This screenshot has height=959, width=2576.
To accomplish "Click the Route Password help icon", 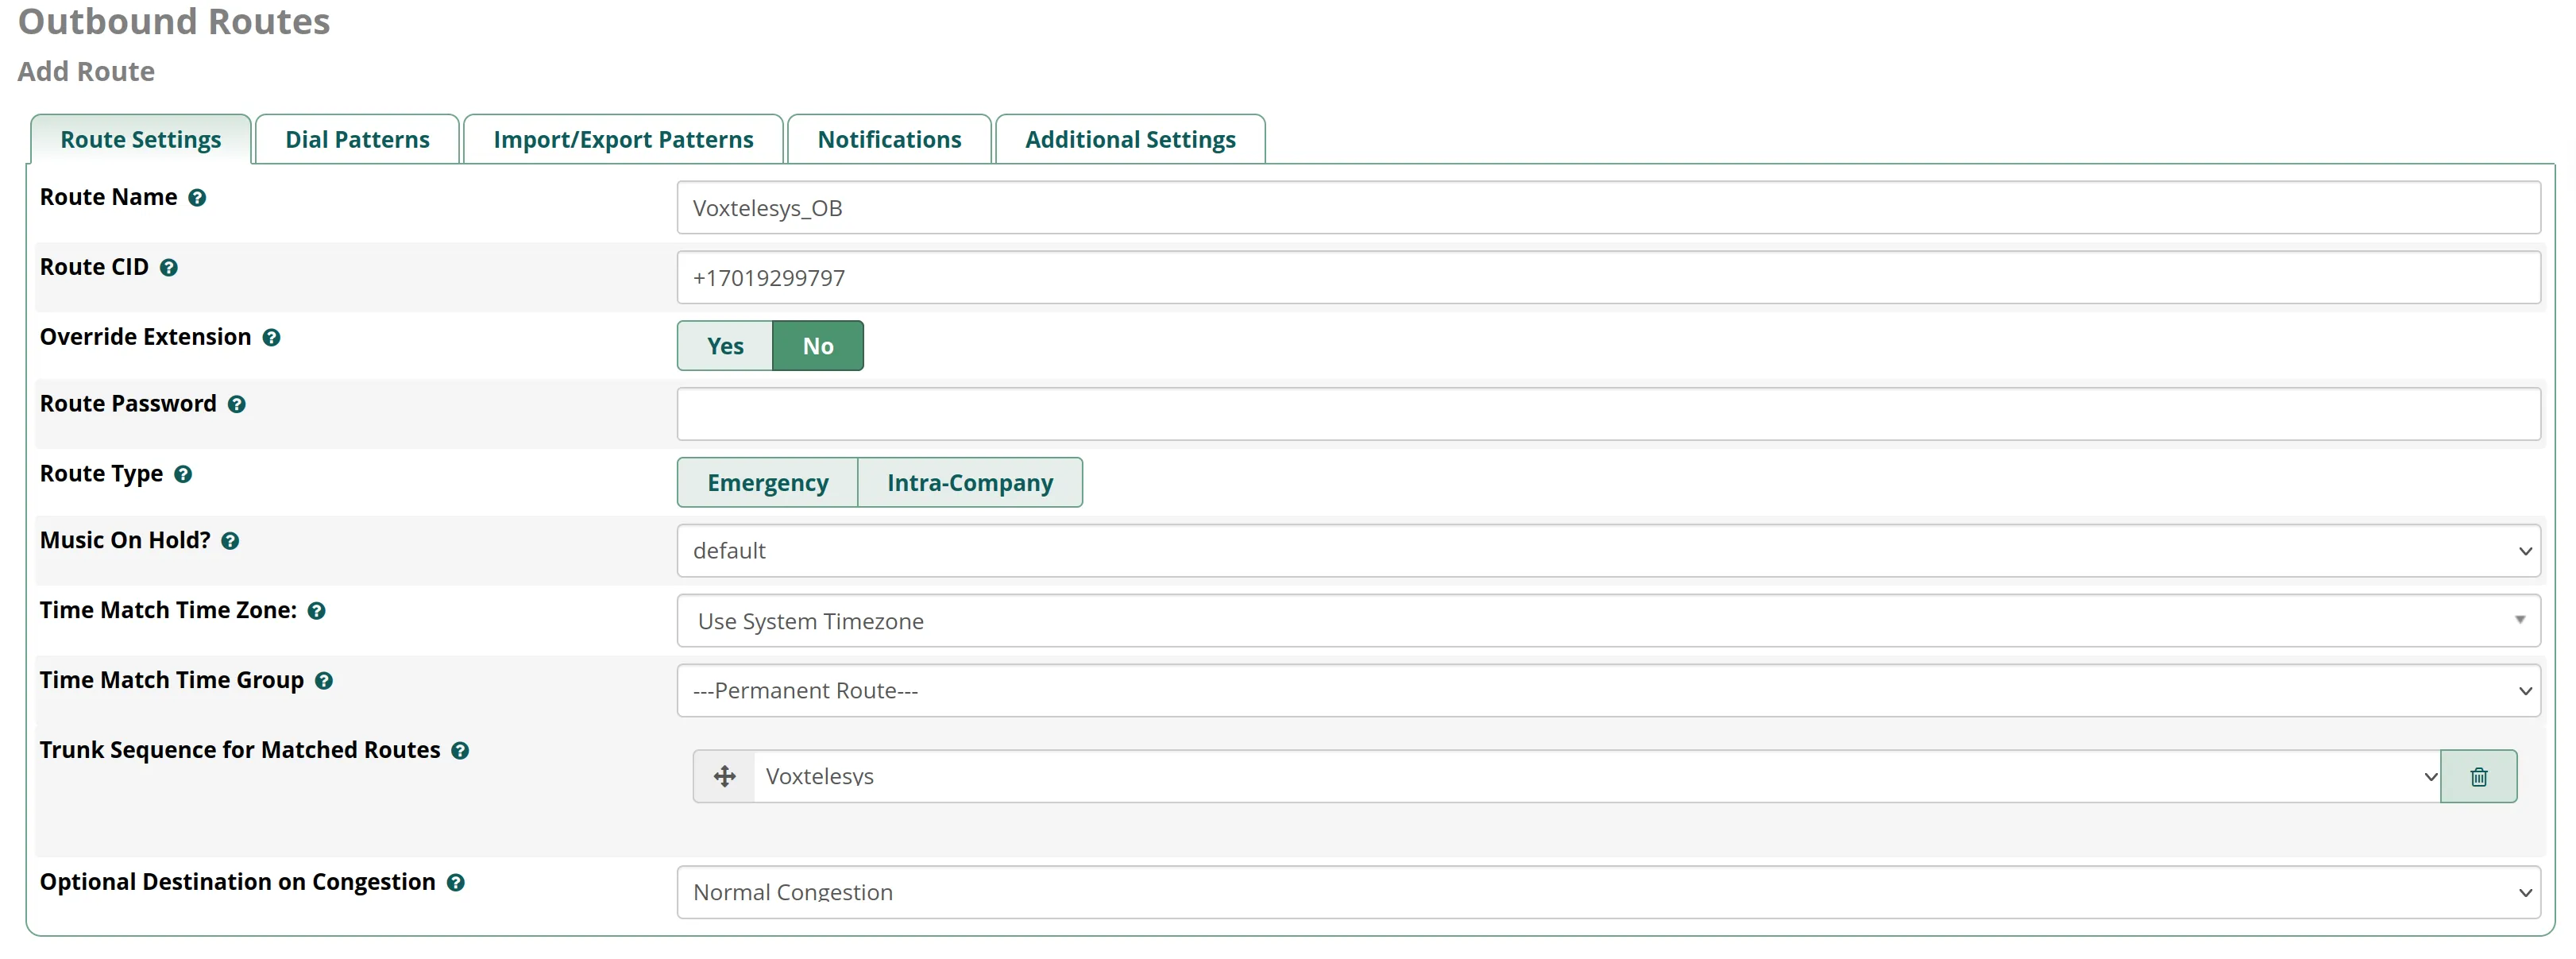I will coord(237,404).
